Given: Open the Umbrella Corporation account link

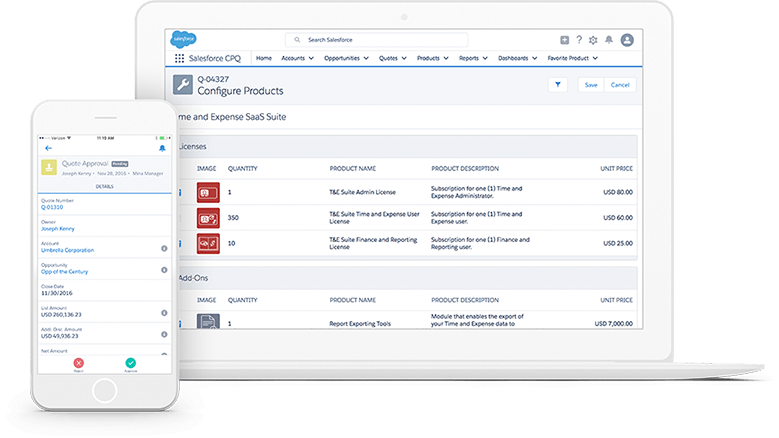Looking at the screenshot, I should 67,250.
